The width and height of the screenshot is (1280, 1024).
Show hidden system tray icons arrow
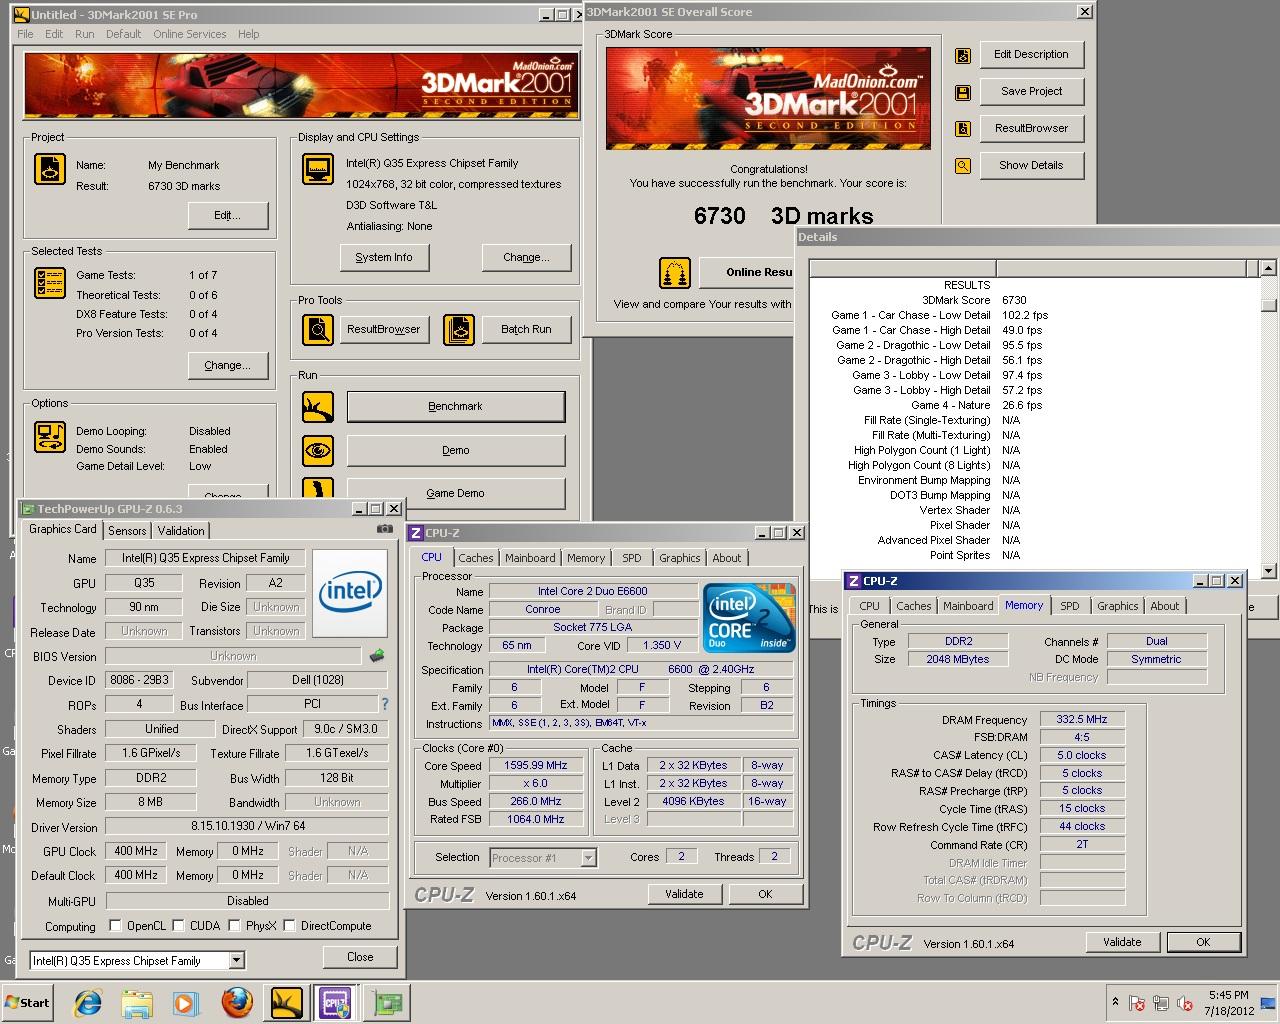tap(1115, 1002)
